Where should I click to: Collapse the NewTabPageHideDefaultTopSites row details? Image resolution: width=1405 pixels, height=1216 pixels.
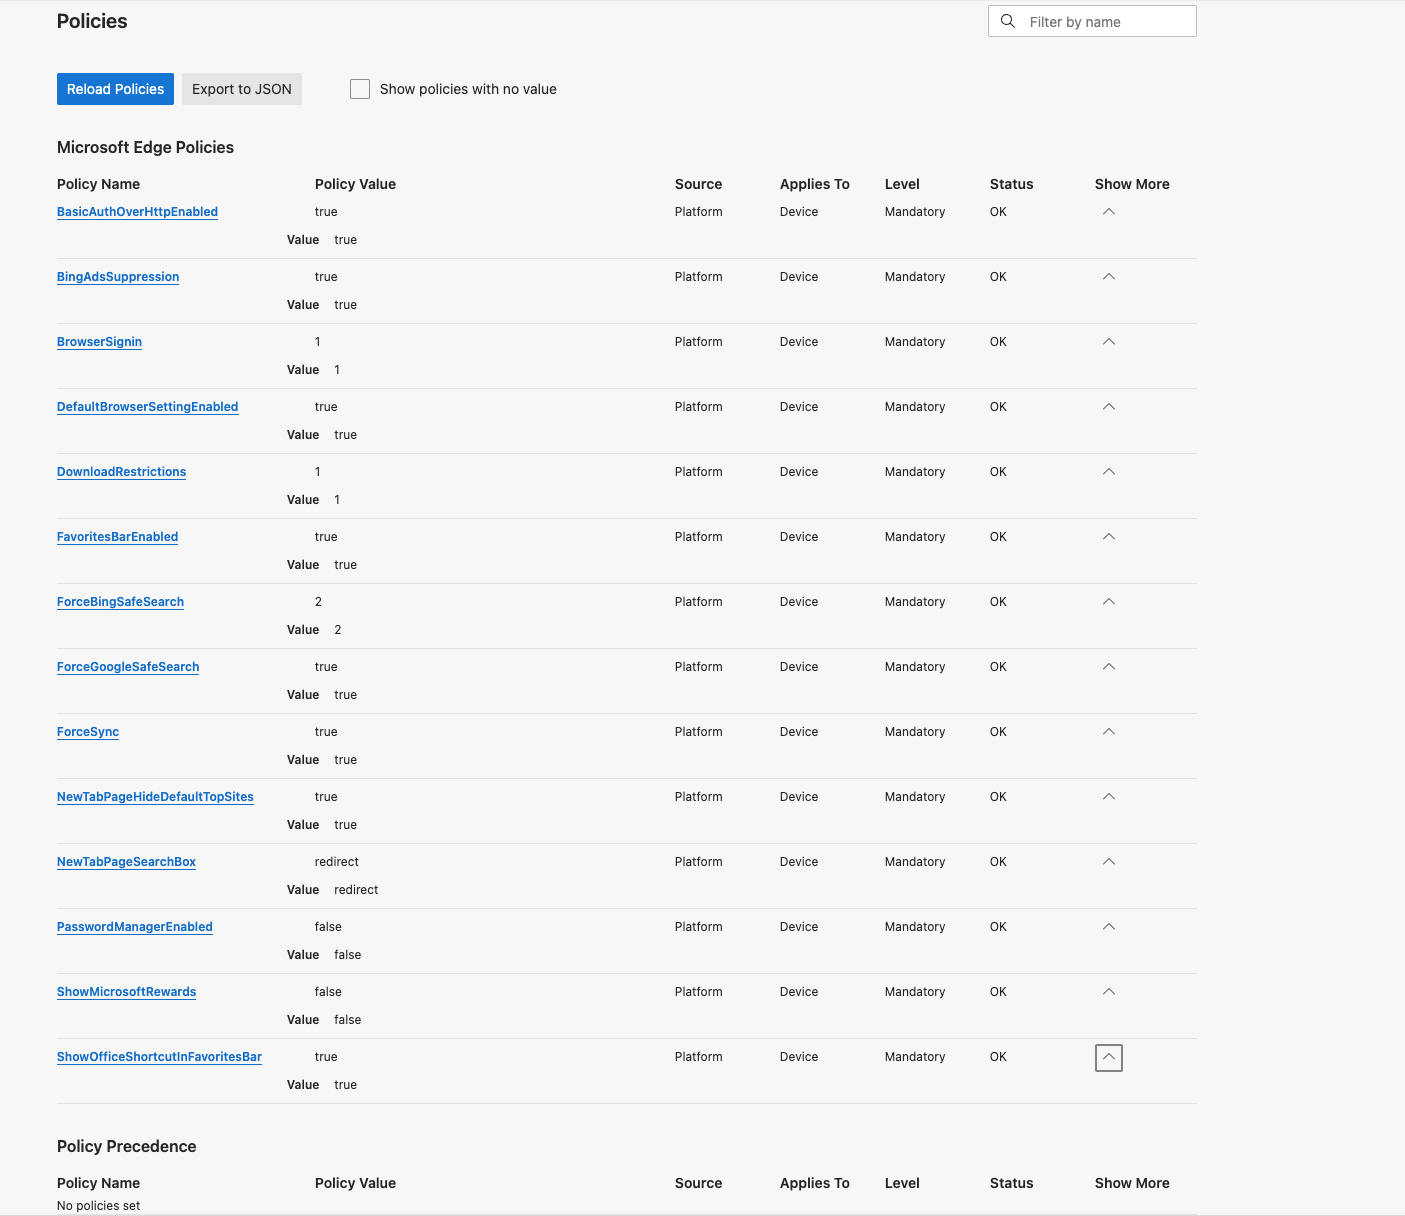[x=1108, y=797]
